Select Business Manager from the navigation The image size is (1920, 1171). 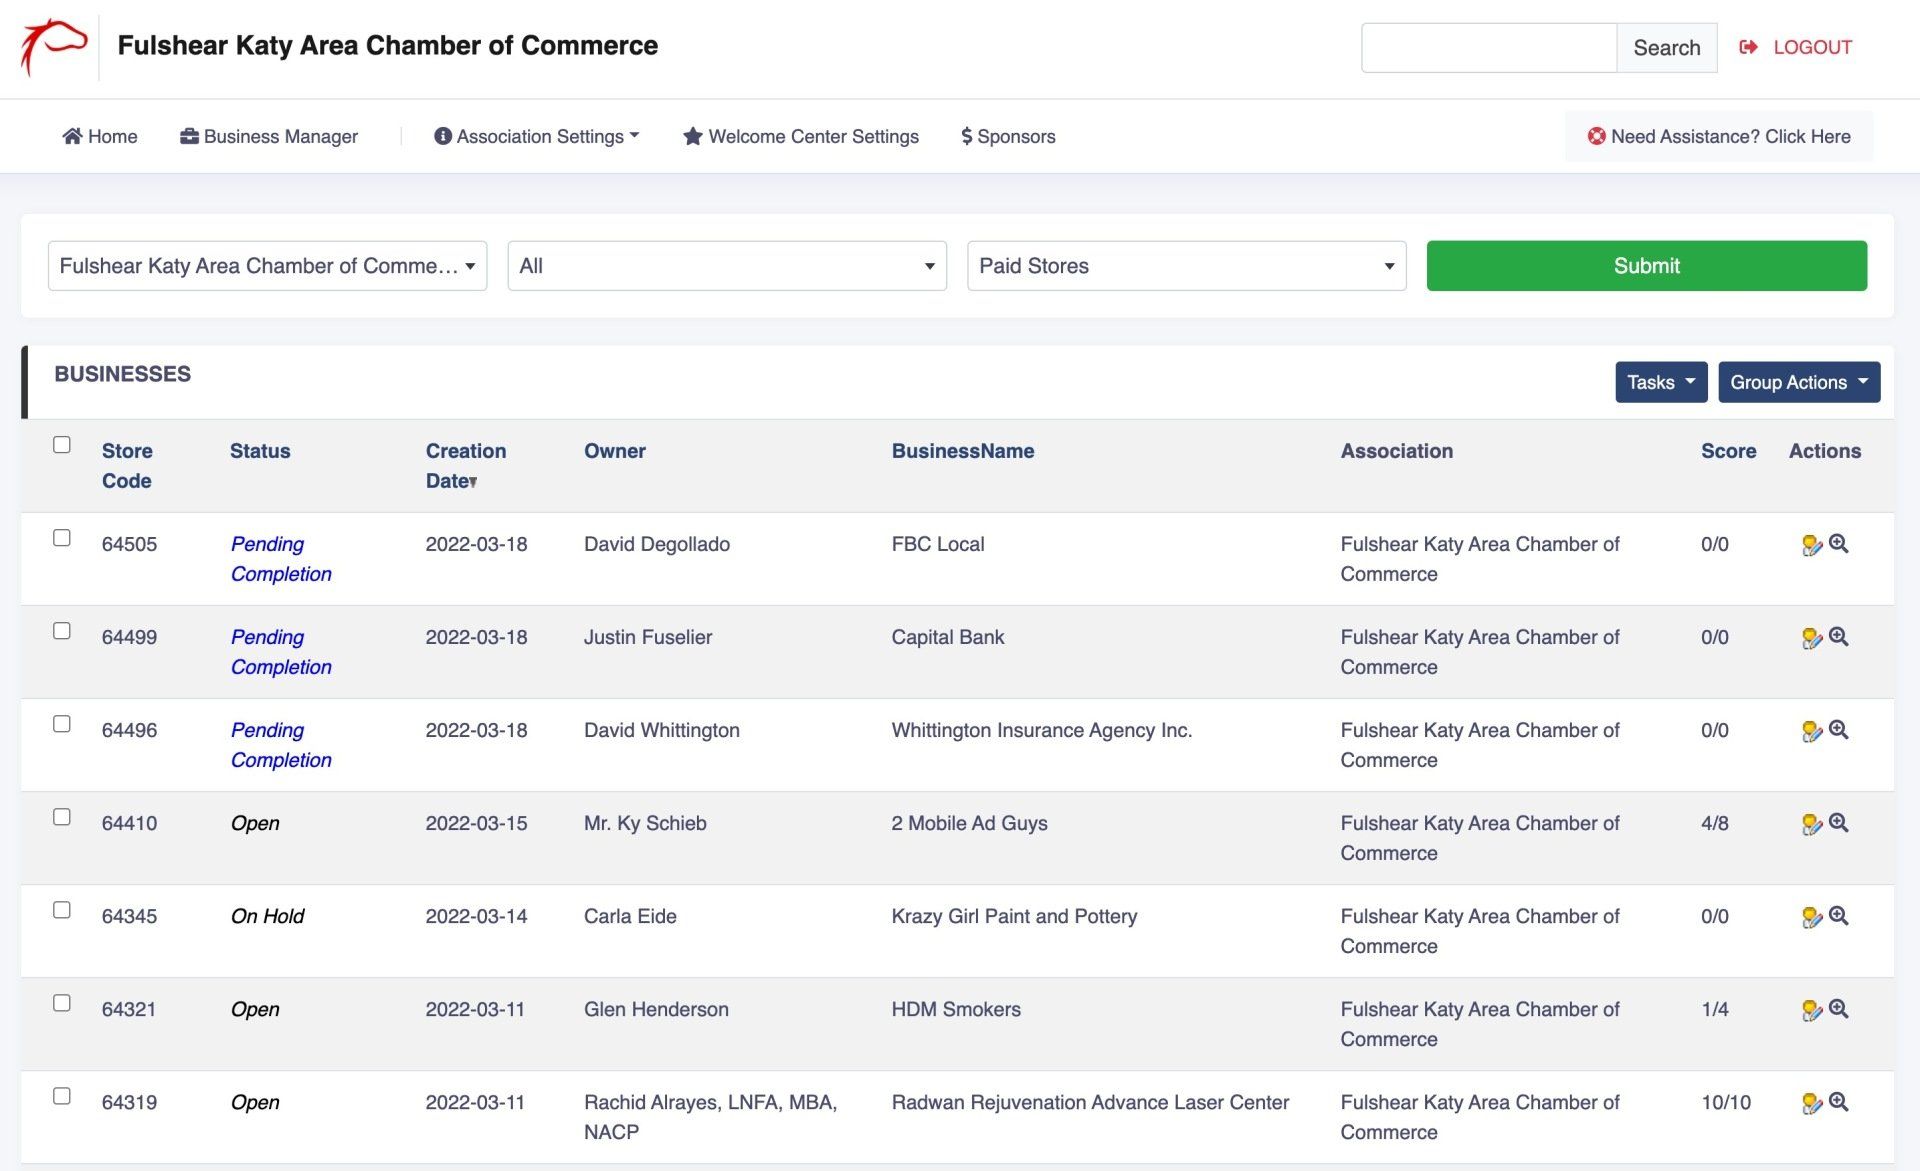pyautogui.click(x=280, y=136)
